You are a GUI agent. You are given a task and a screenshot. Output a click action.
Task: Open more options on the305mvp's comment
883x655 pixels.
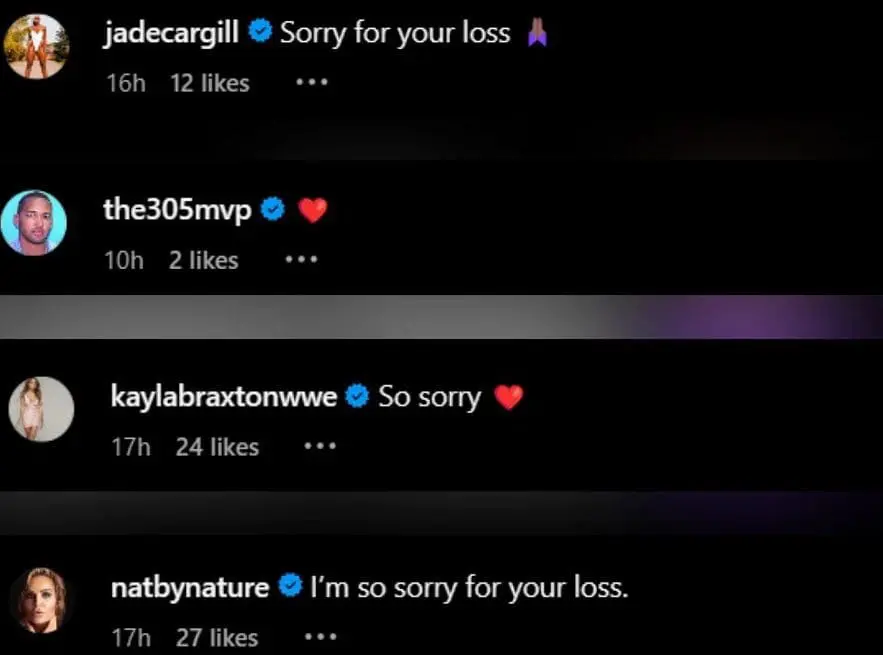[301, 260]
